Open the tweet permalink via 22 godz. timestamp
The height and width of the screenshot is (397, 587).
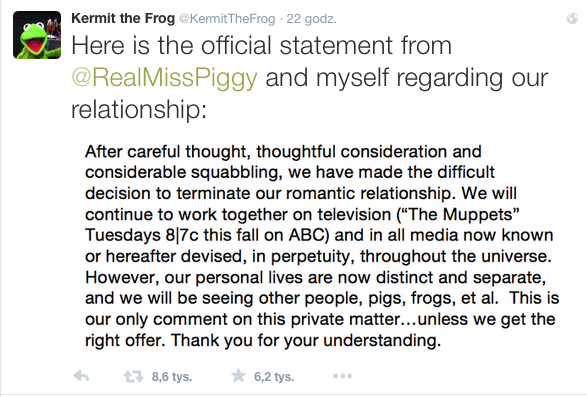311,18
